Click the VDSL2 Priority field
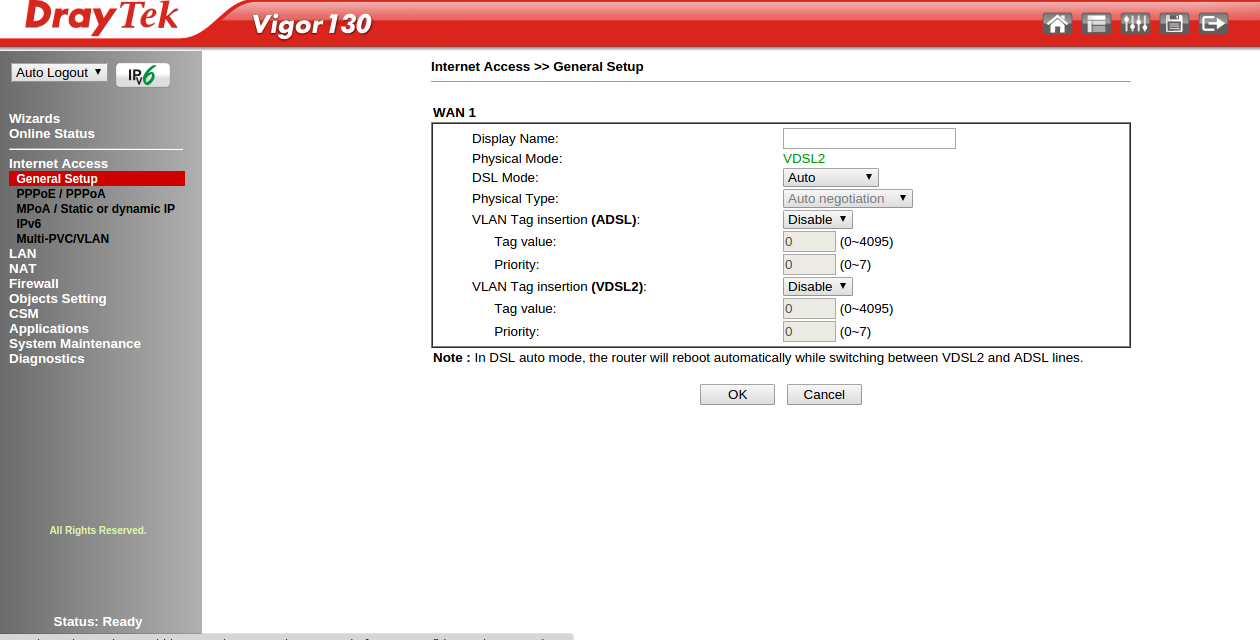This screenshot has width=1260, height=640. click(809, 331)
